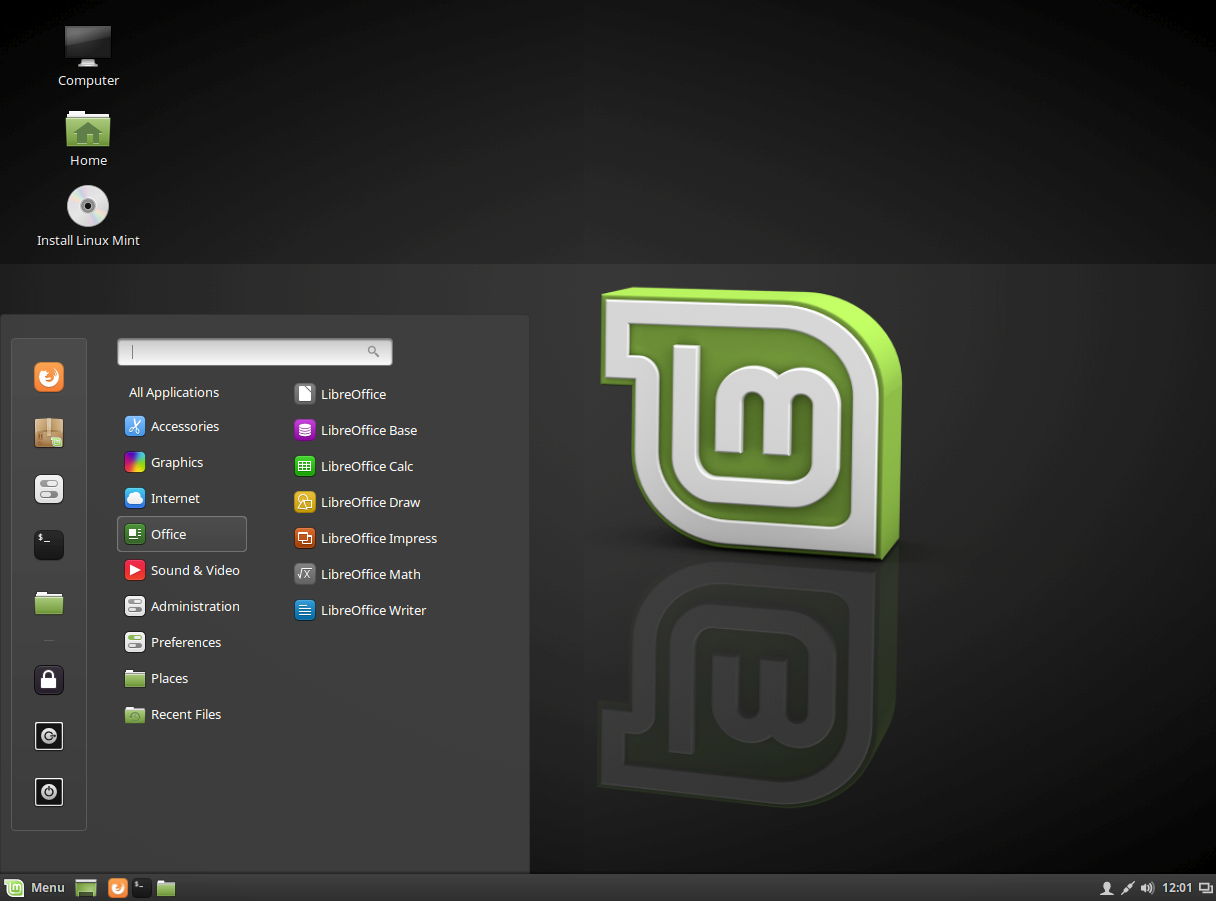Image resolution: width=1216 pixels, height=901 pixels.
Task: Start LibreOffice Impress
Action: (x=379, y=538)
